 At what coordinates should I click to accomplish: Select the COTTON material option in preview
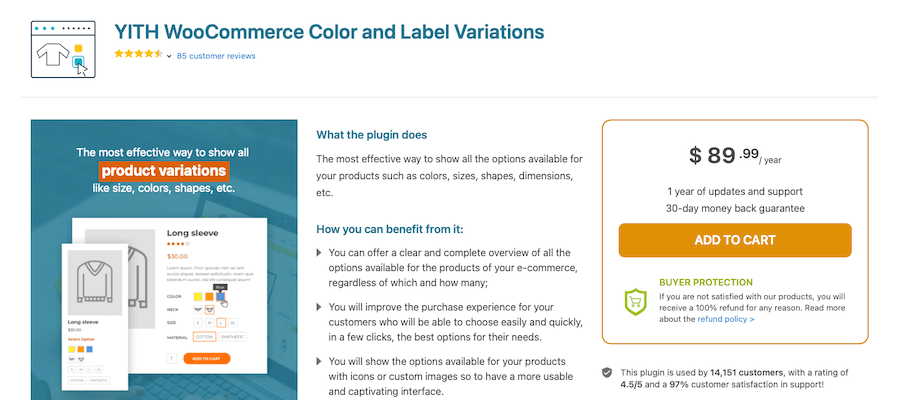pyautogui.click(x=204, y=337)
